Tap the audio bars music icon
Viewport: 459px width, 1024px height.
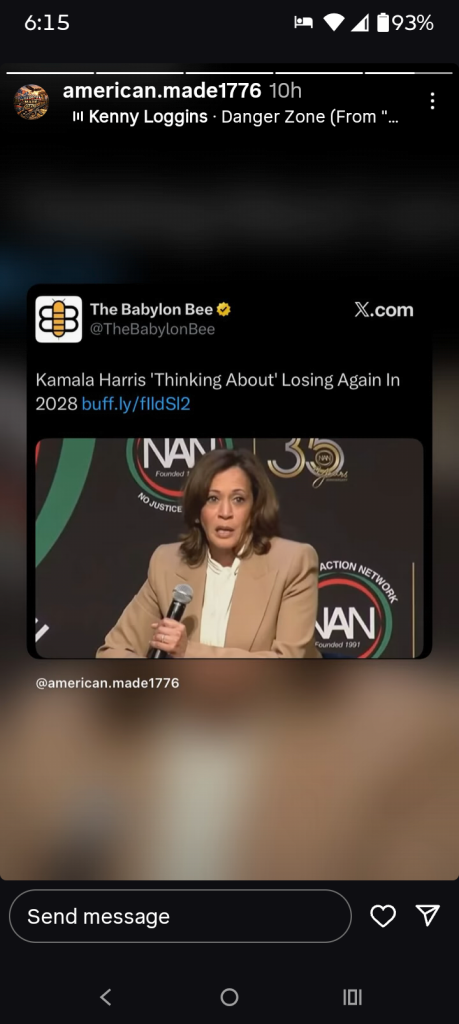click(78, 118)
